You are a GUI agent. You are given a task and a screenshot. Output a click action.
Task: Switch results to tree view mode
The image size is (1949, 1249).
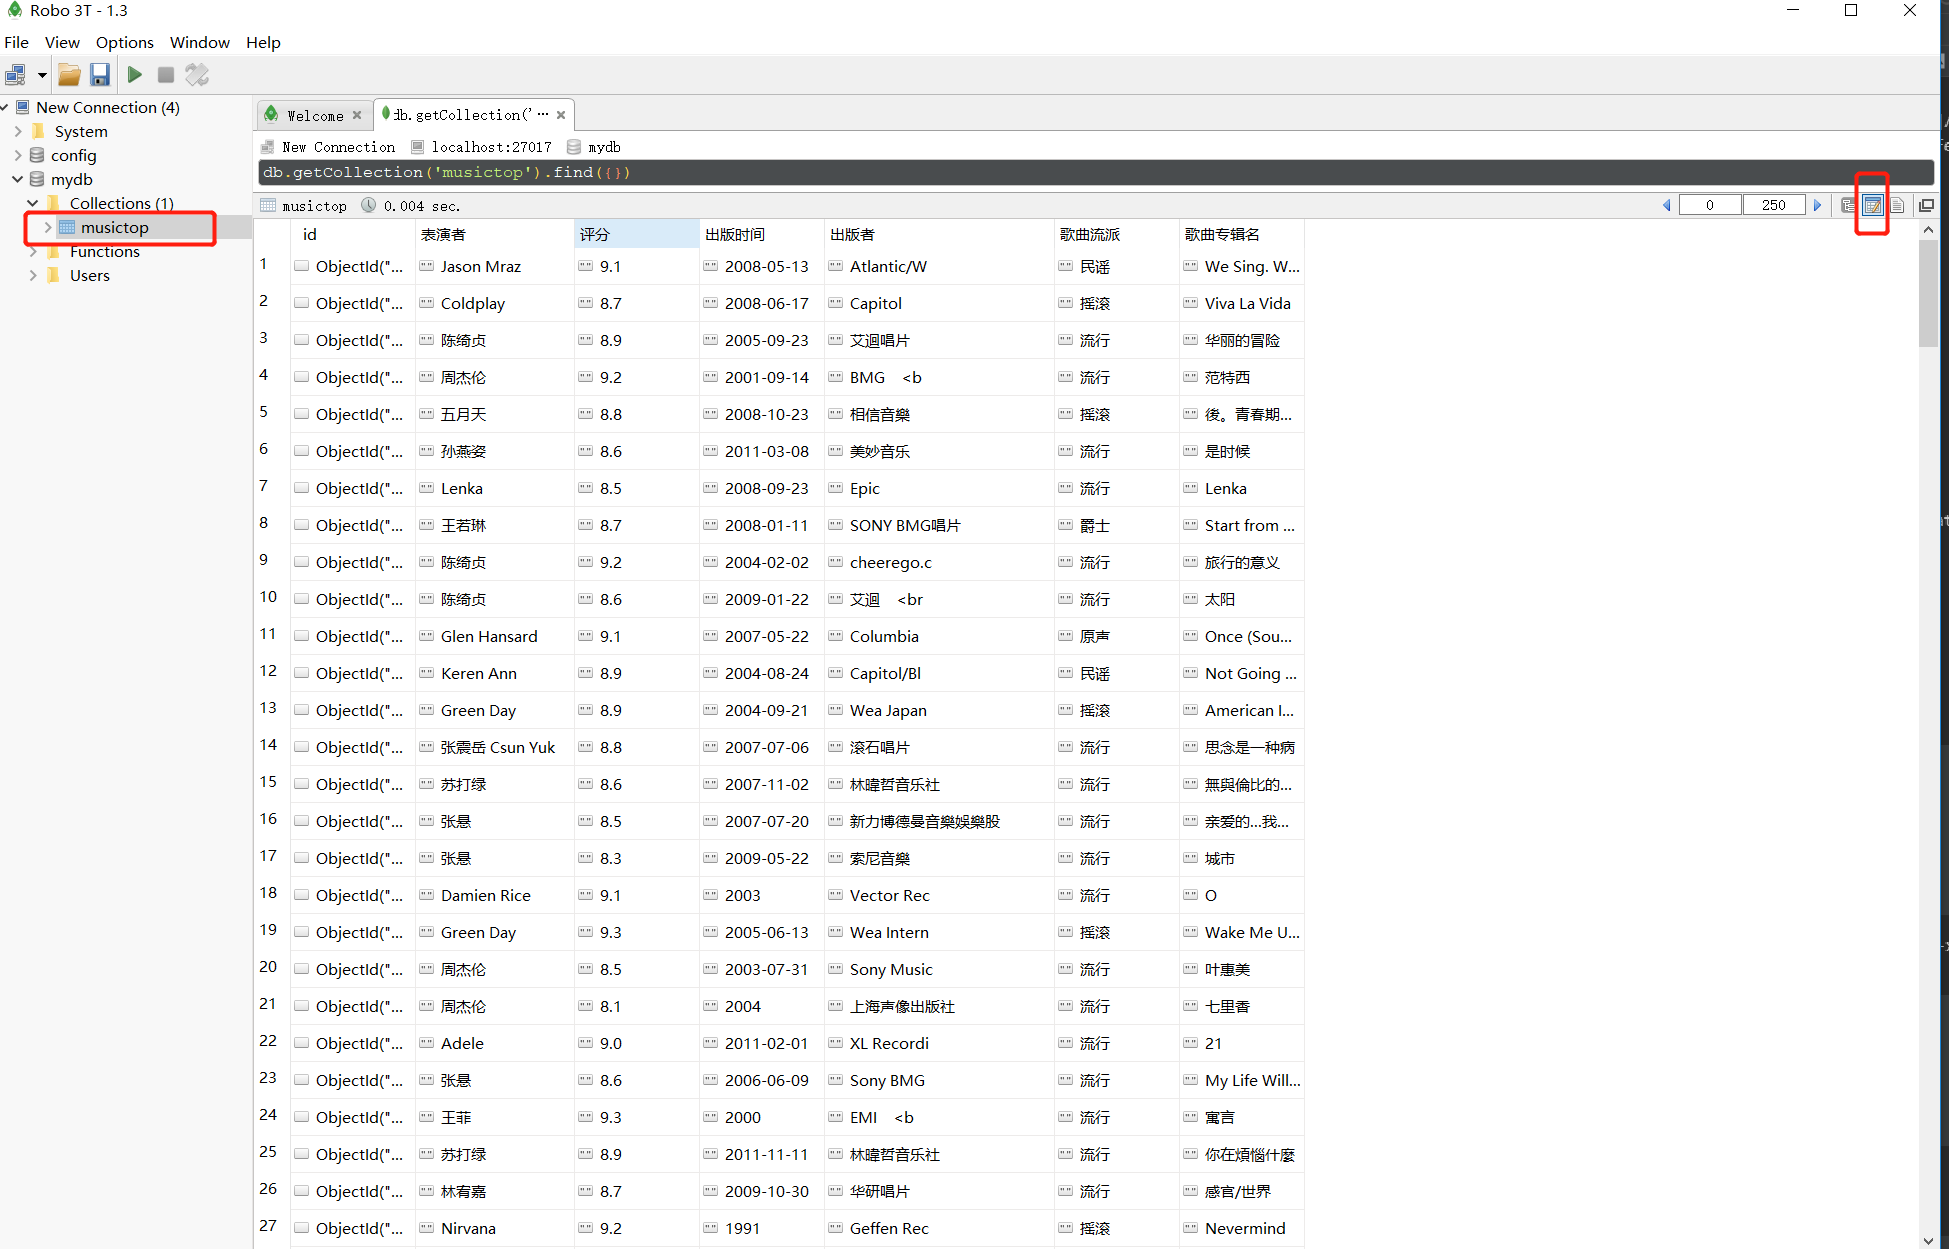click(1848, 205)
